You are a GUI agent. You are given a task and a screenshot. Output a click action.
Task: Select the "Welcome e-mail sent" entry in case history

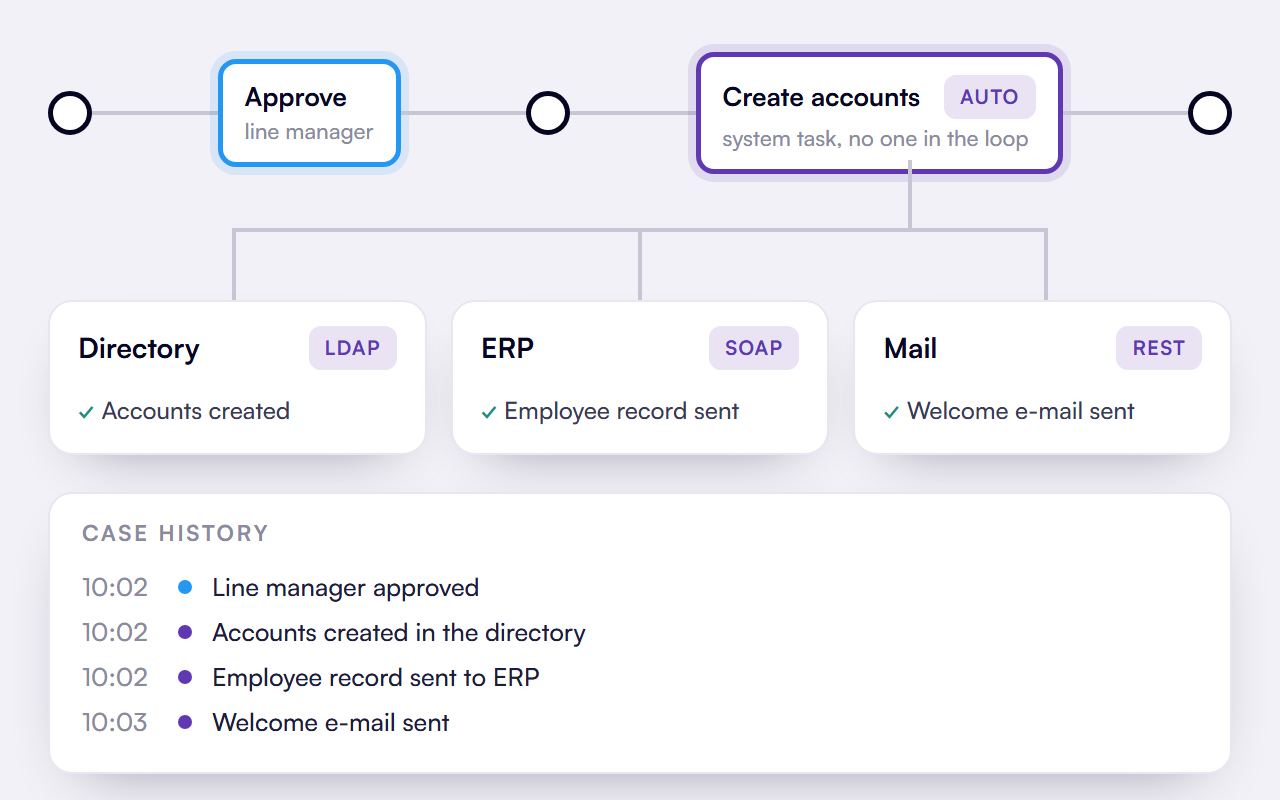coord(331,723)
